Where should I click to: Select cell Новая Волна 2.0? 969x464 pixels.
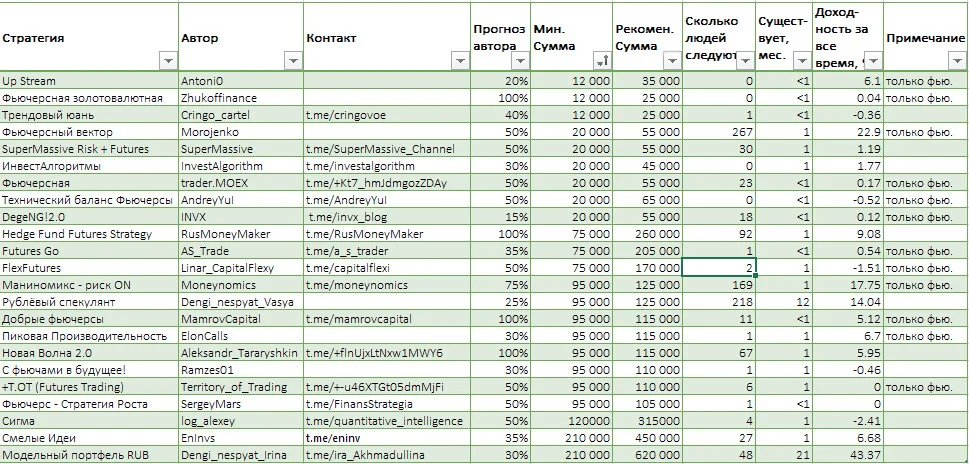pos(89,353)
